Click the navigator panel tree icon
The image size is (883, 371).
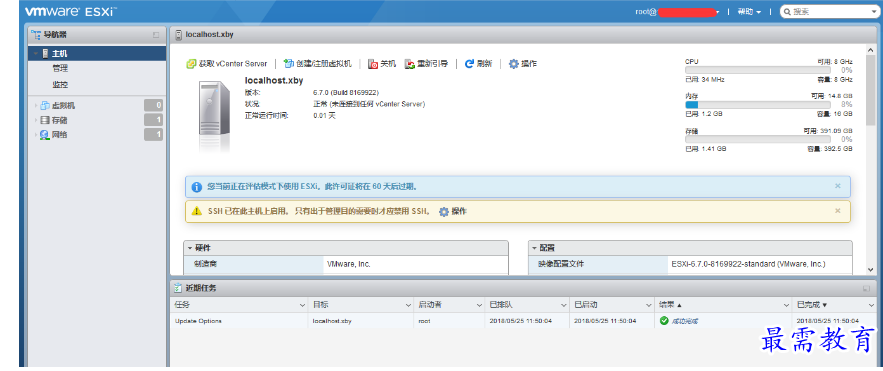tap(36, 34)
